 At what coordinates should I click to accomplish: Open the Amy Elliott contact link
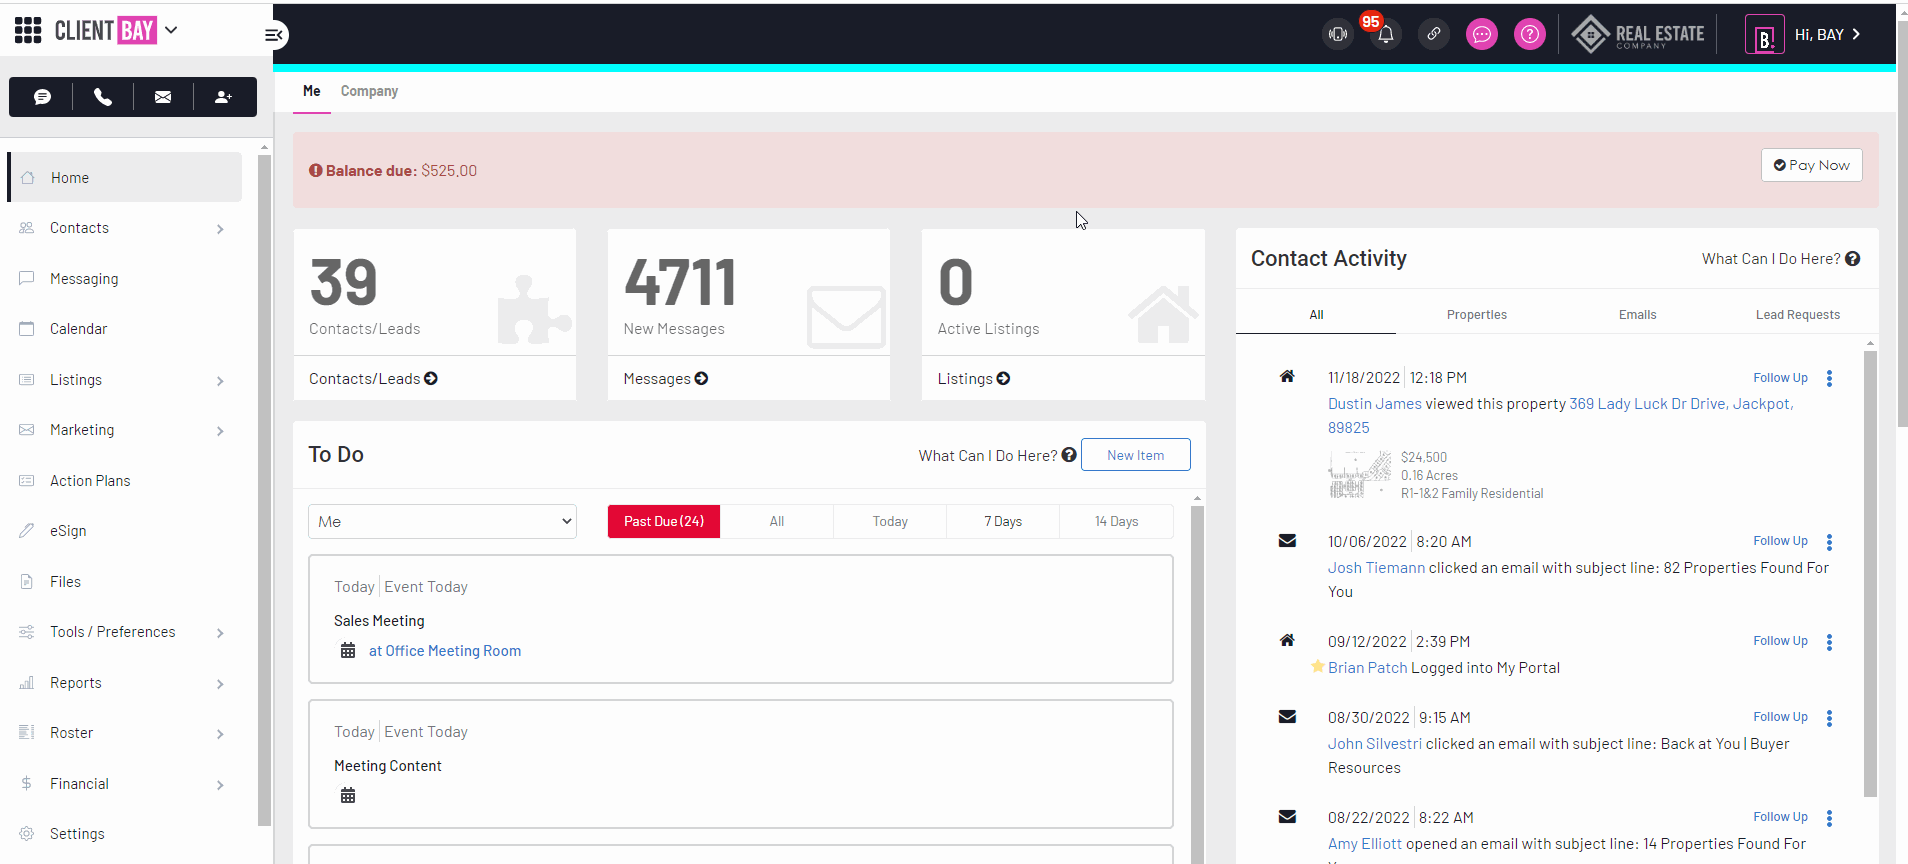pyautogui.click(x=1364, y=844)
